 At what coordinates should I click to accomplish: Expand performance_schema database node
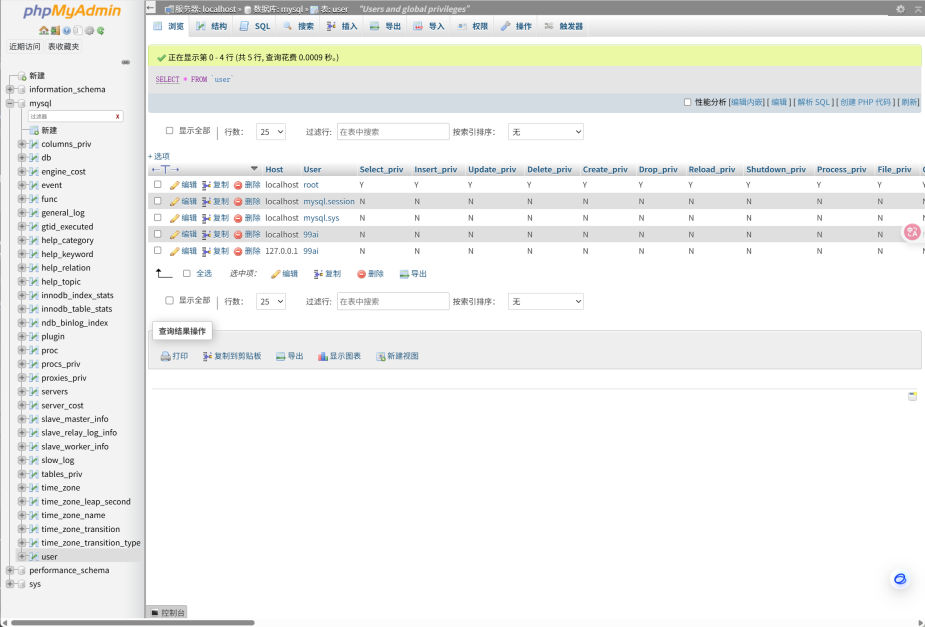click(9, 570)
